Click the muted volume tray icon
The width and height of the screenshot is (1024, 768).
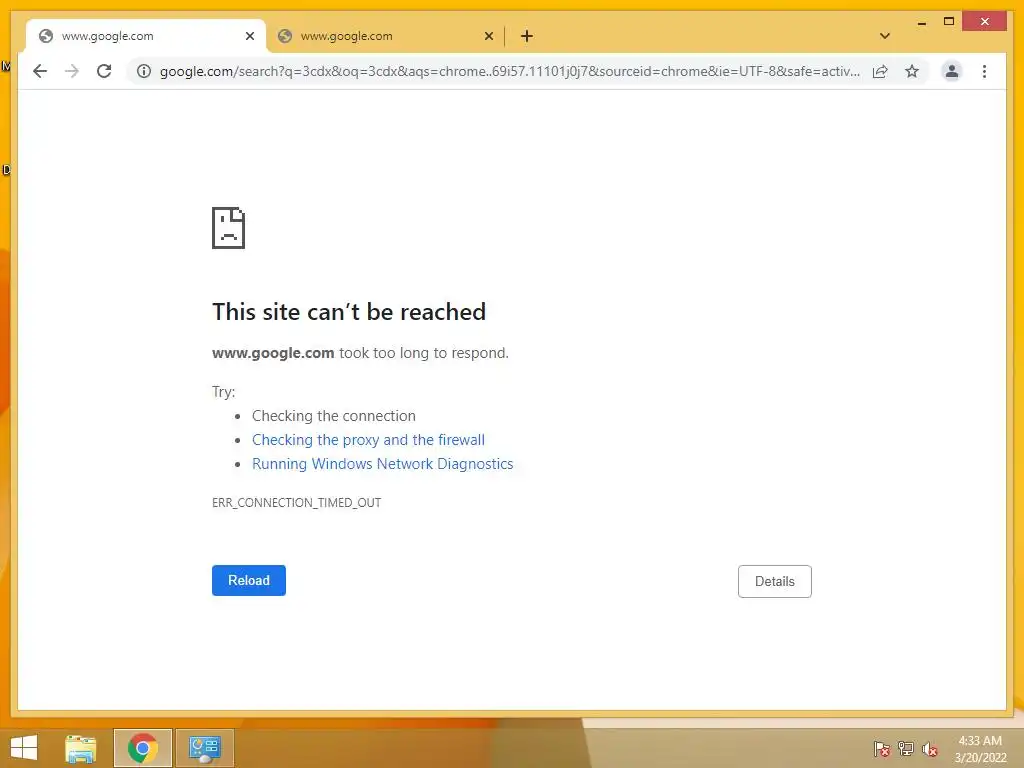click(x=930, y=749)
